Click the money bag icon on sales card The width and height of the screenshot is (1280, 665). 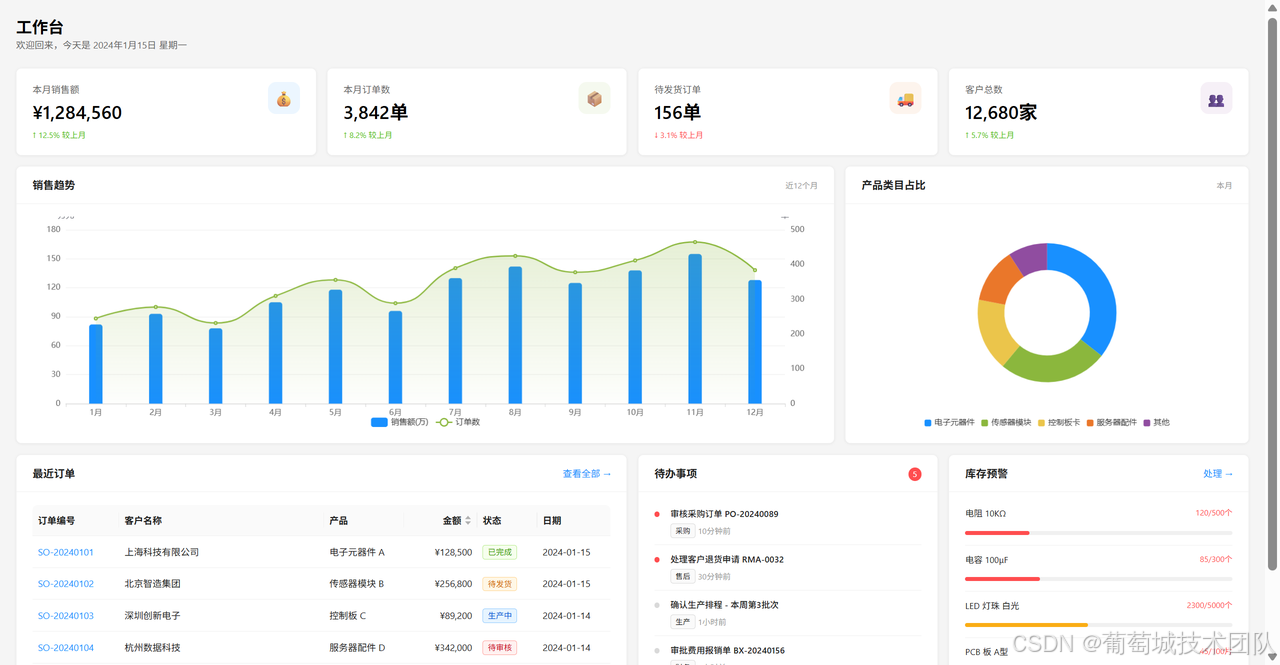point(284,98)
